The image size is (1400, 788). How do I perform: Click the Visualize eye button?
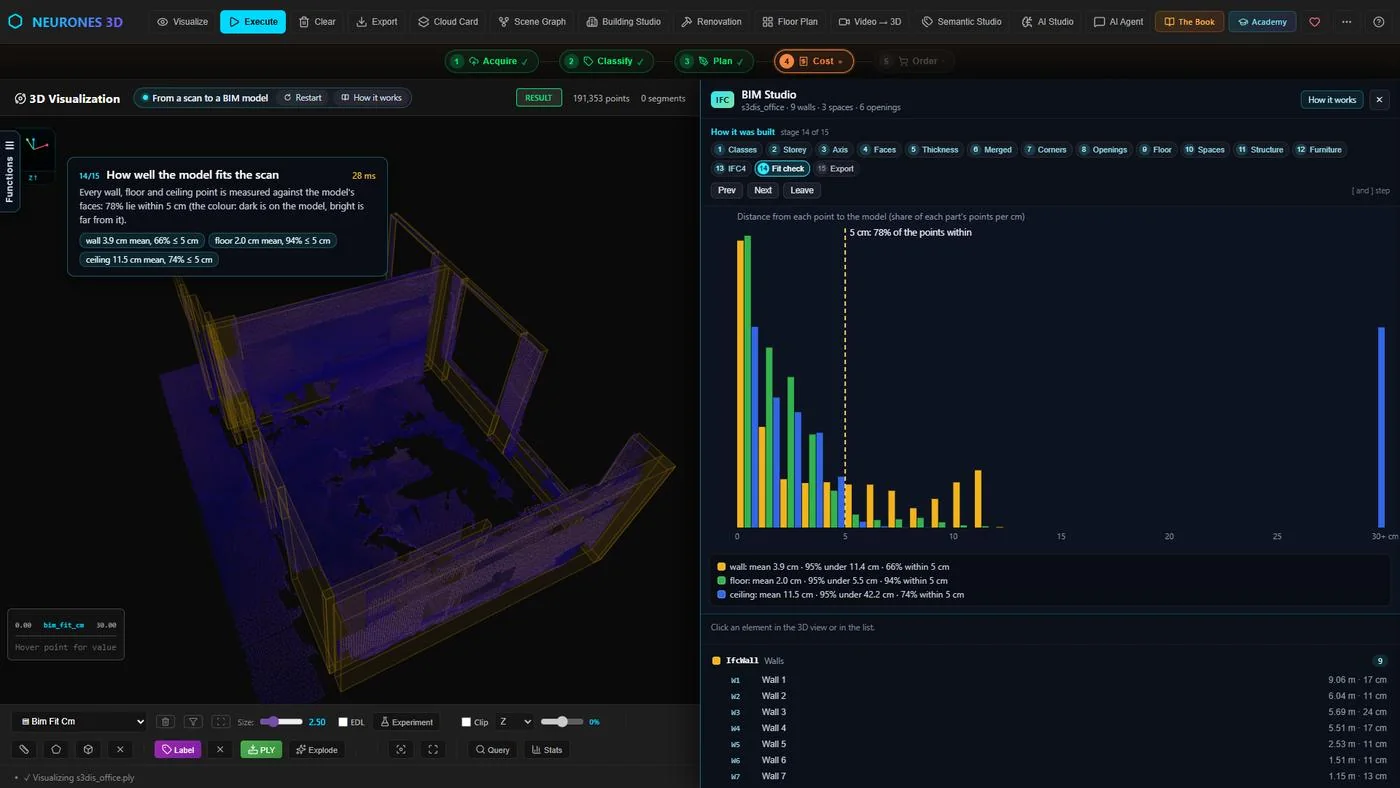(x=183, y=21)
